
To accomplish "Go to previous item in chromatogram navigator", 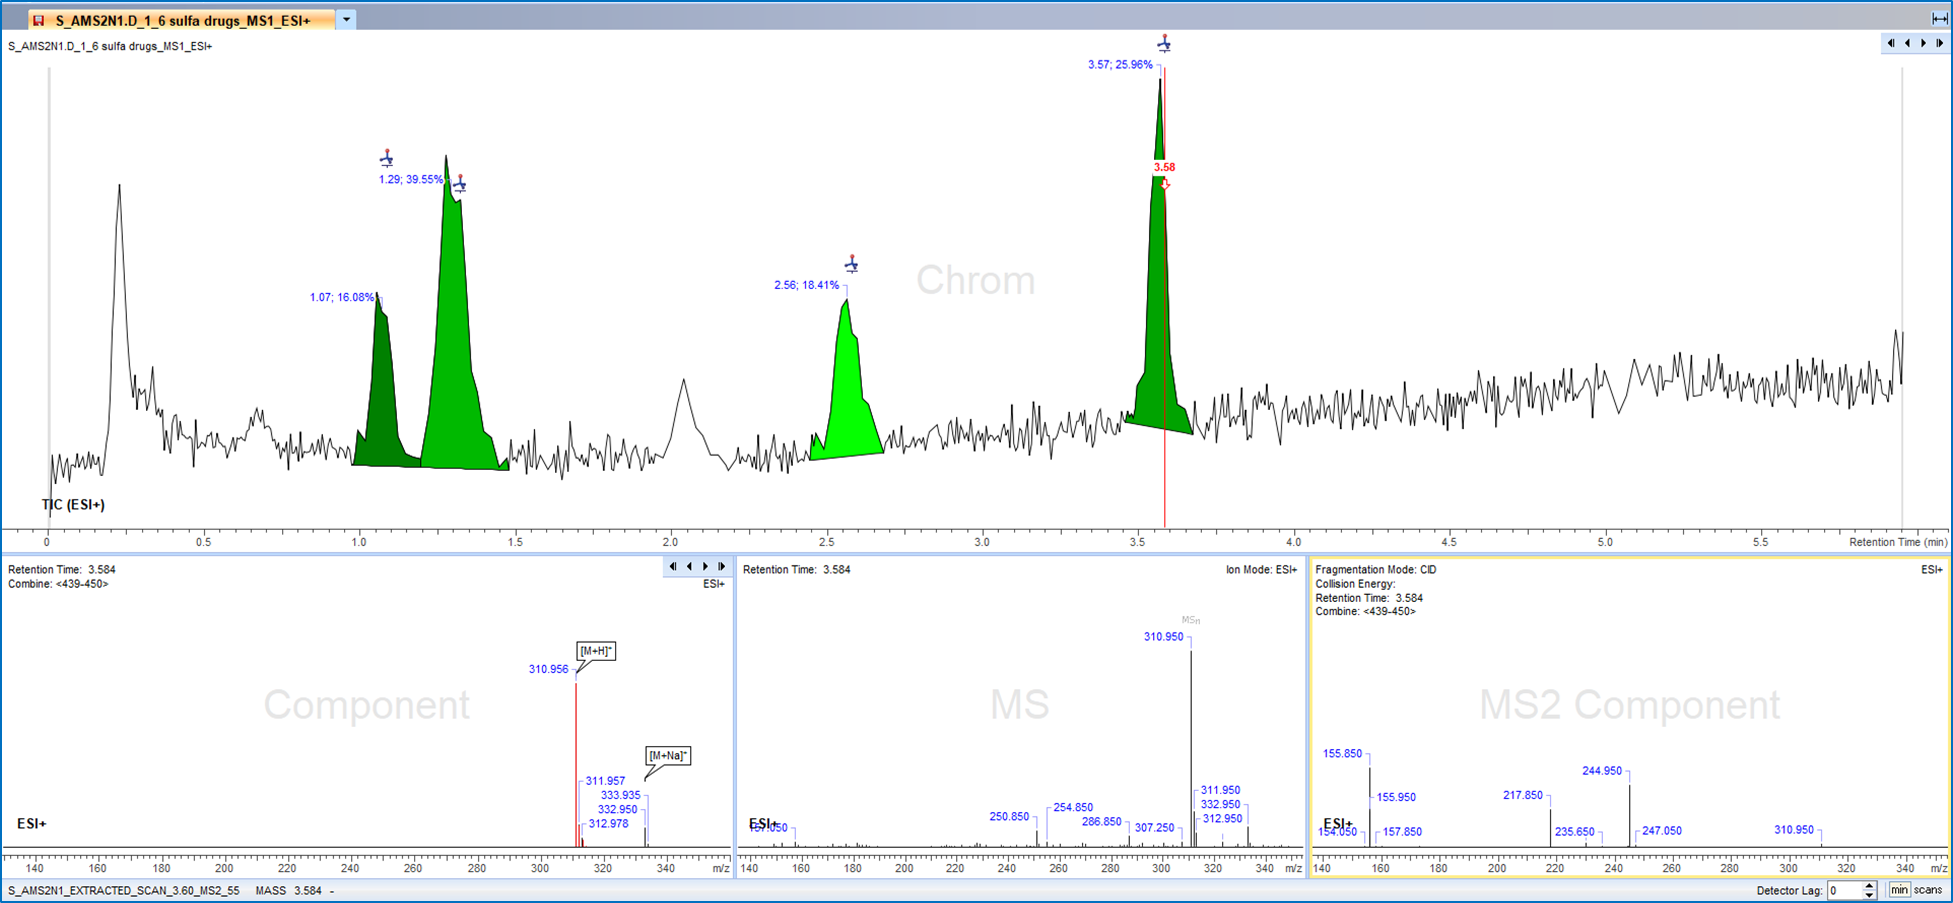I will click(x=1907, y=43).
